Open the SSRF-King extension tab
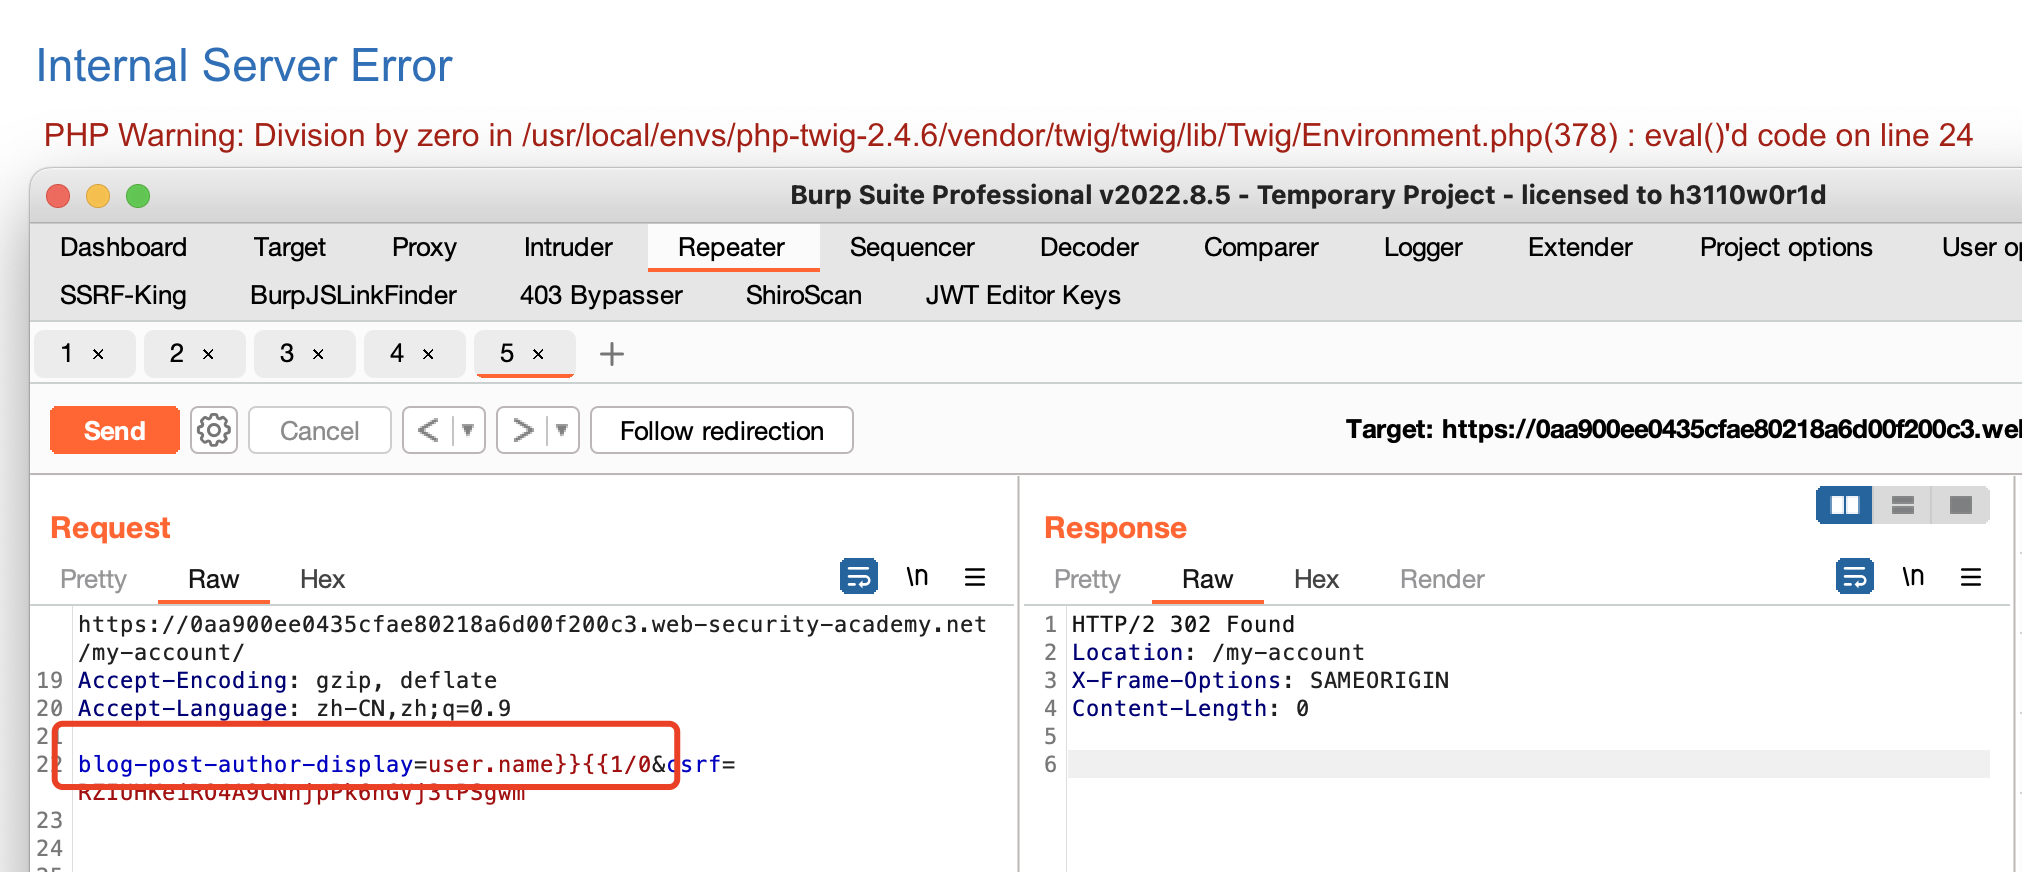The width and height of the screenshot is (2022, 872). (123, 295)
